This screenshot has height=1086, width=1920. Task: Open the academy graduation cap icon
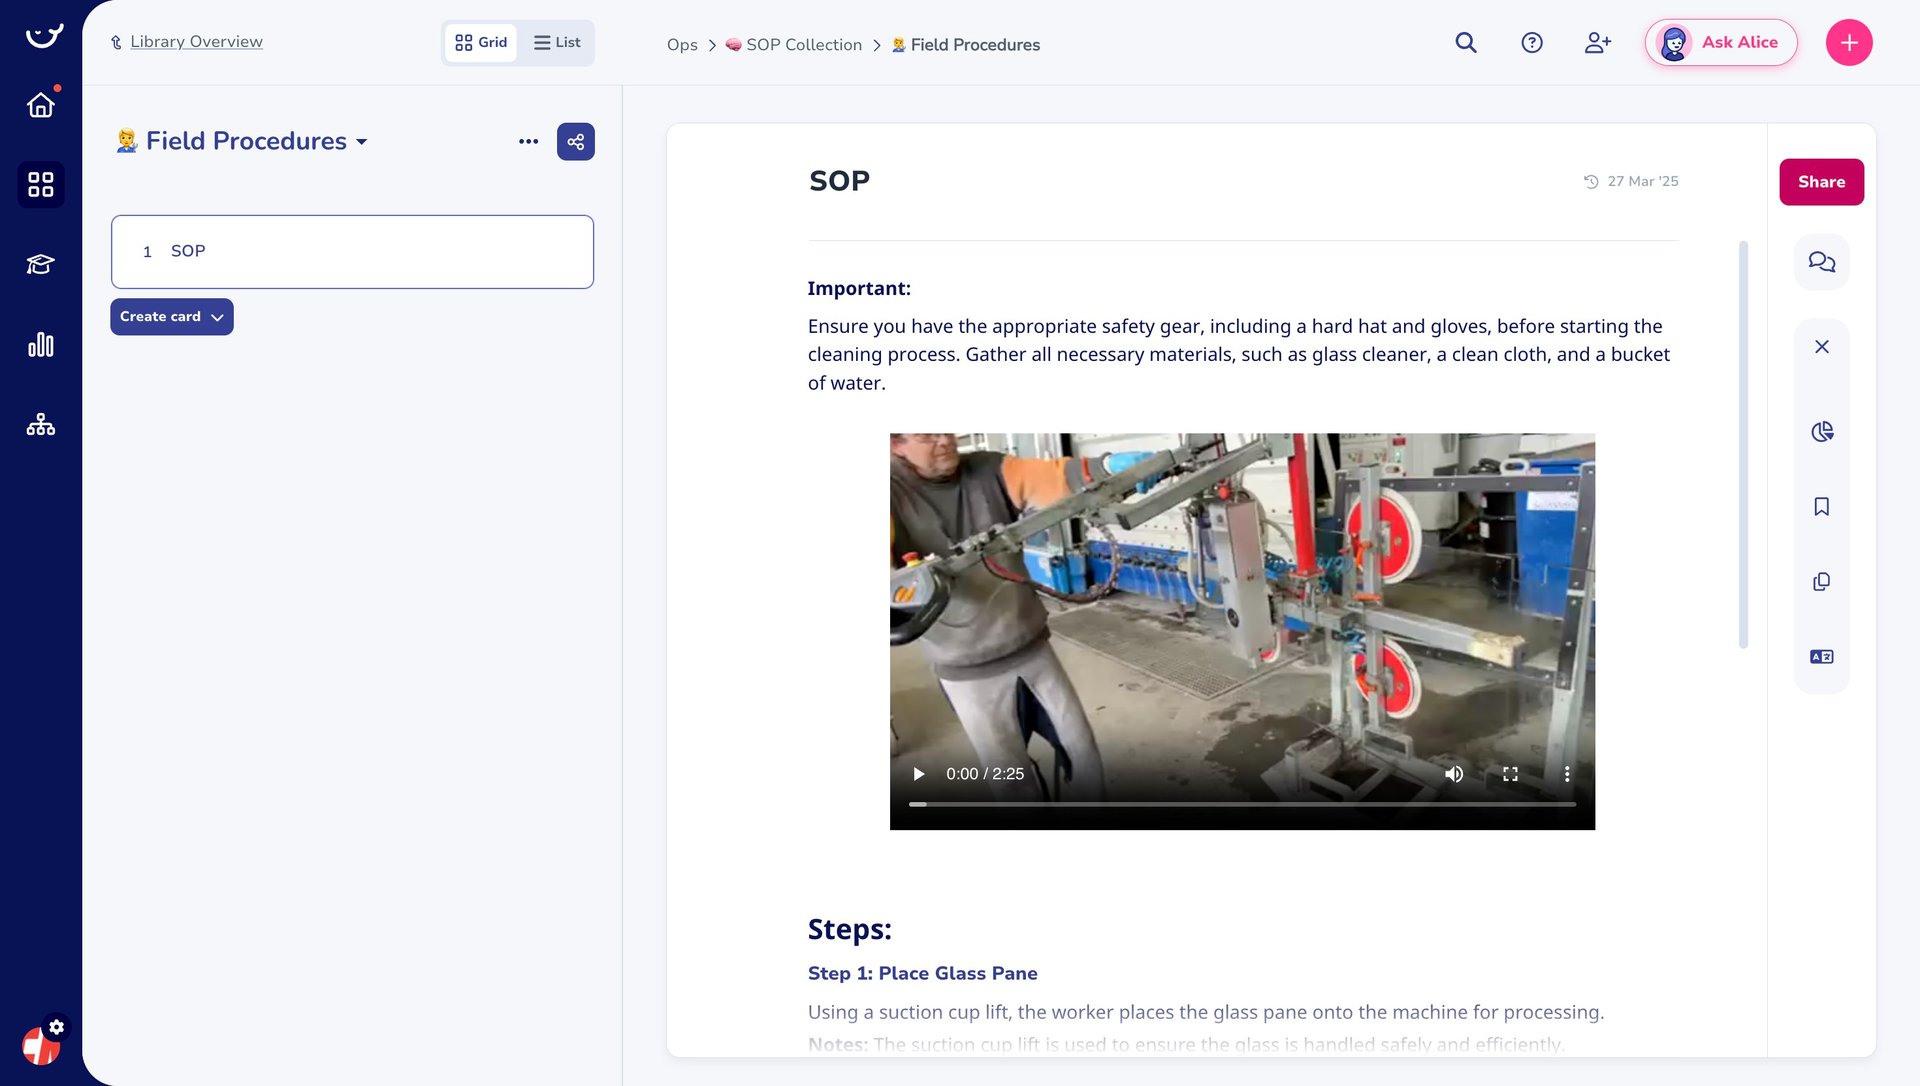[40, 264]
